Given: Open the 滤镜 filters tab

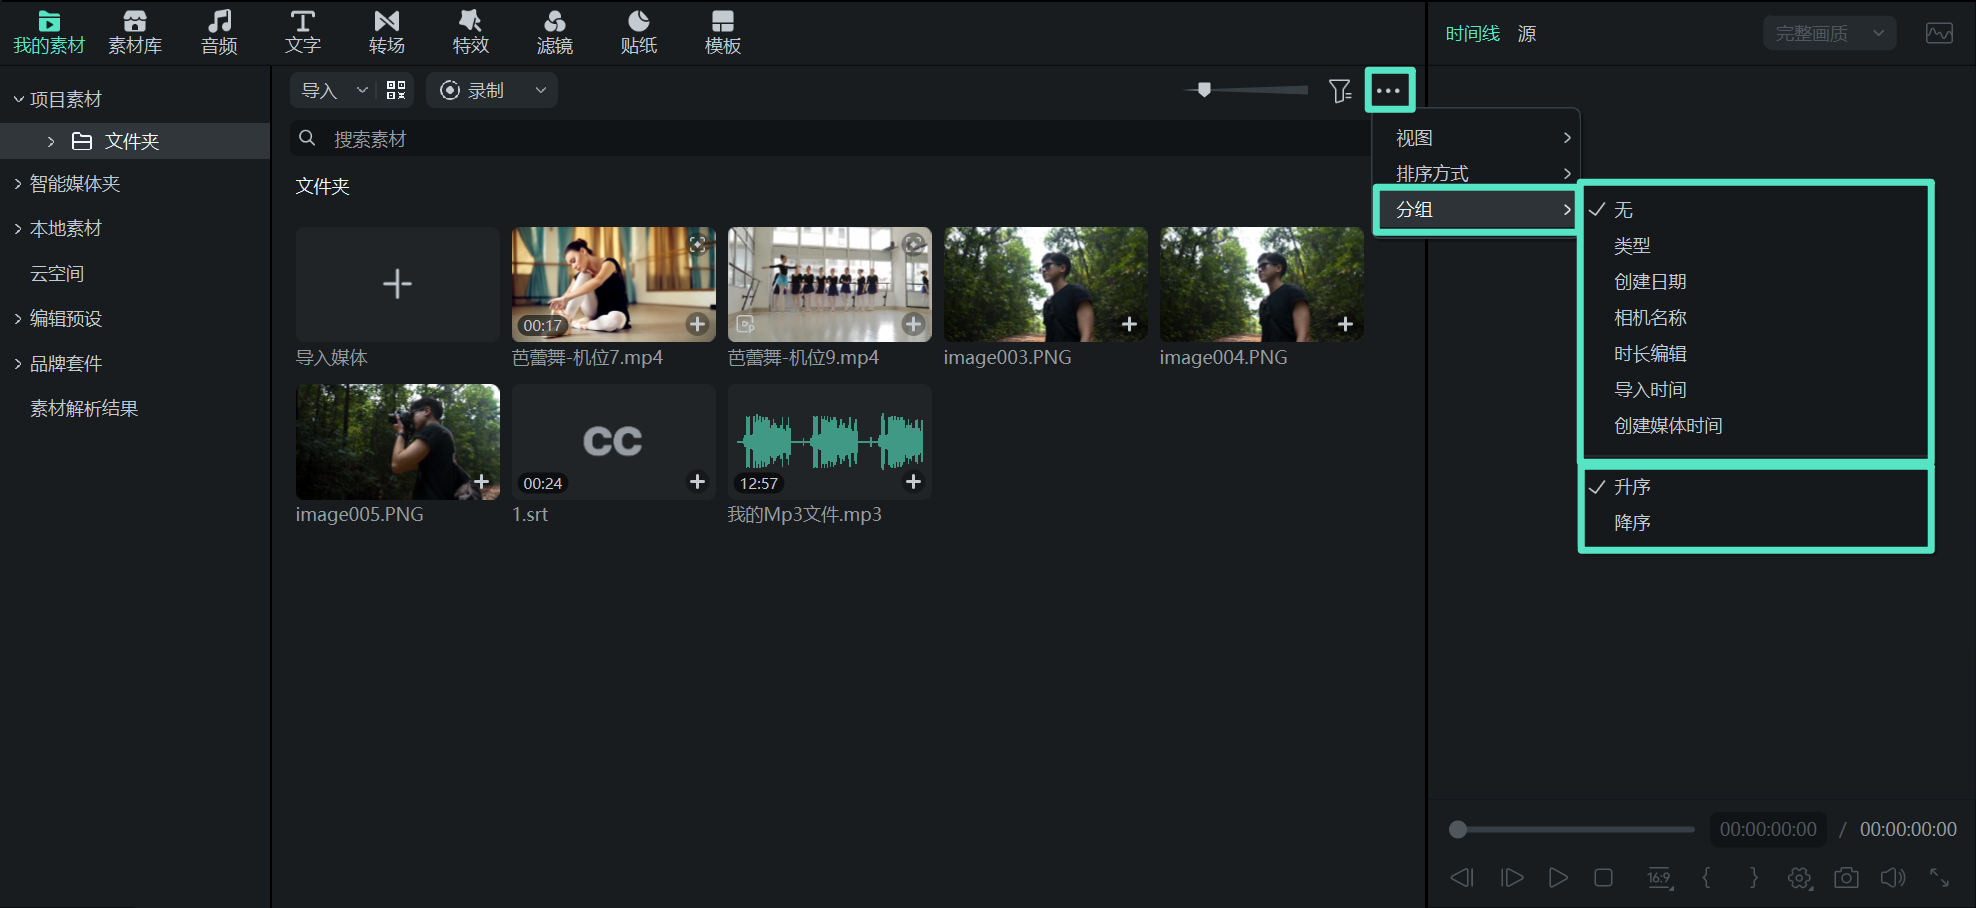Looking at the screenshot, I should click(555, 33).
